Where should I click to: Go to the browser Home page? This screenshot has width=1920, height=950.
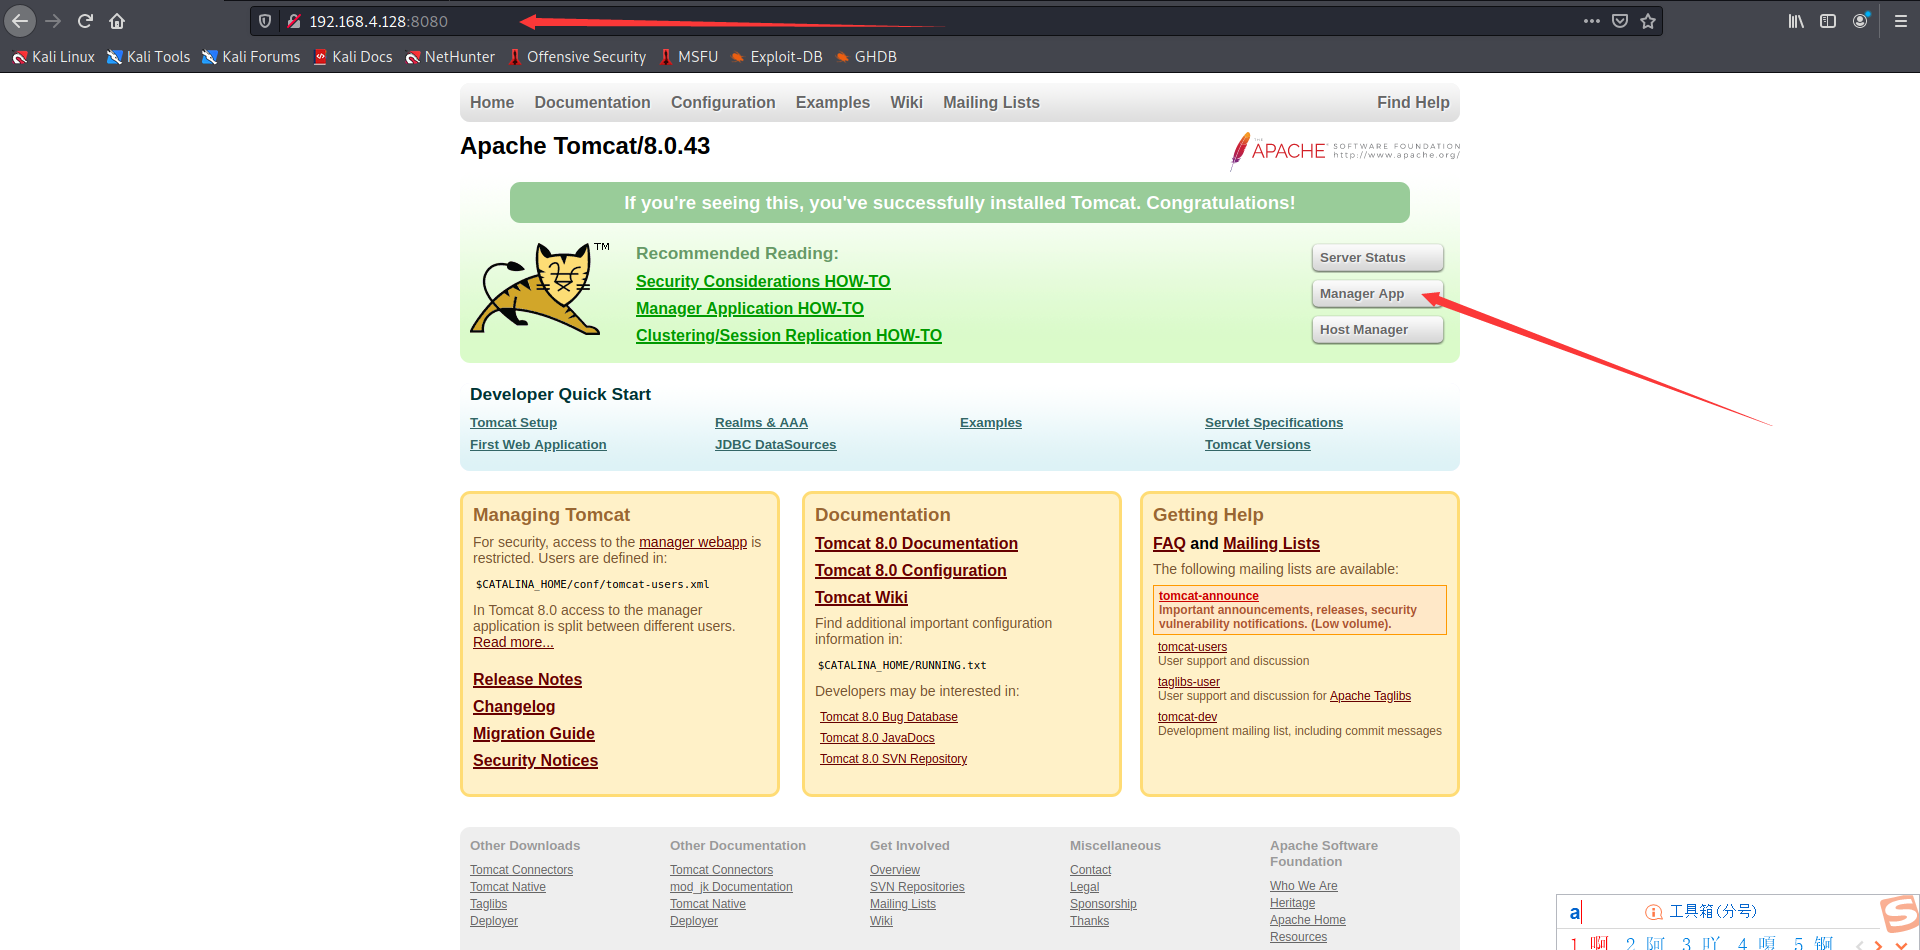click(117, 21)
